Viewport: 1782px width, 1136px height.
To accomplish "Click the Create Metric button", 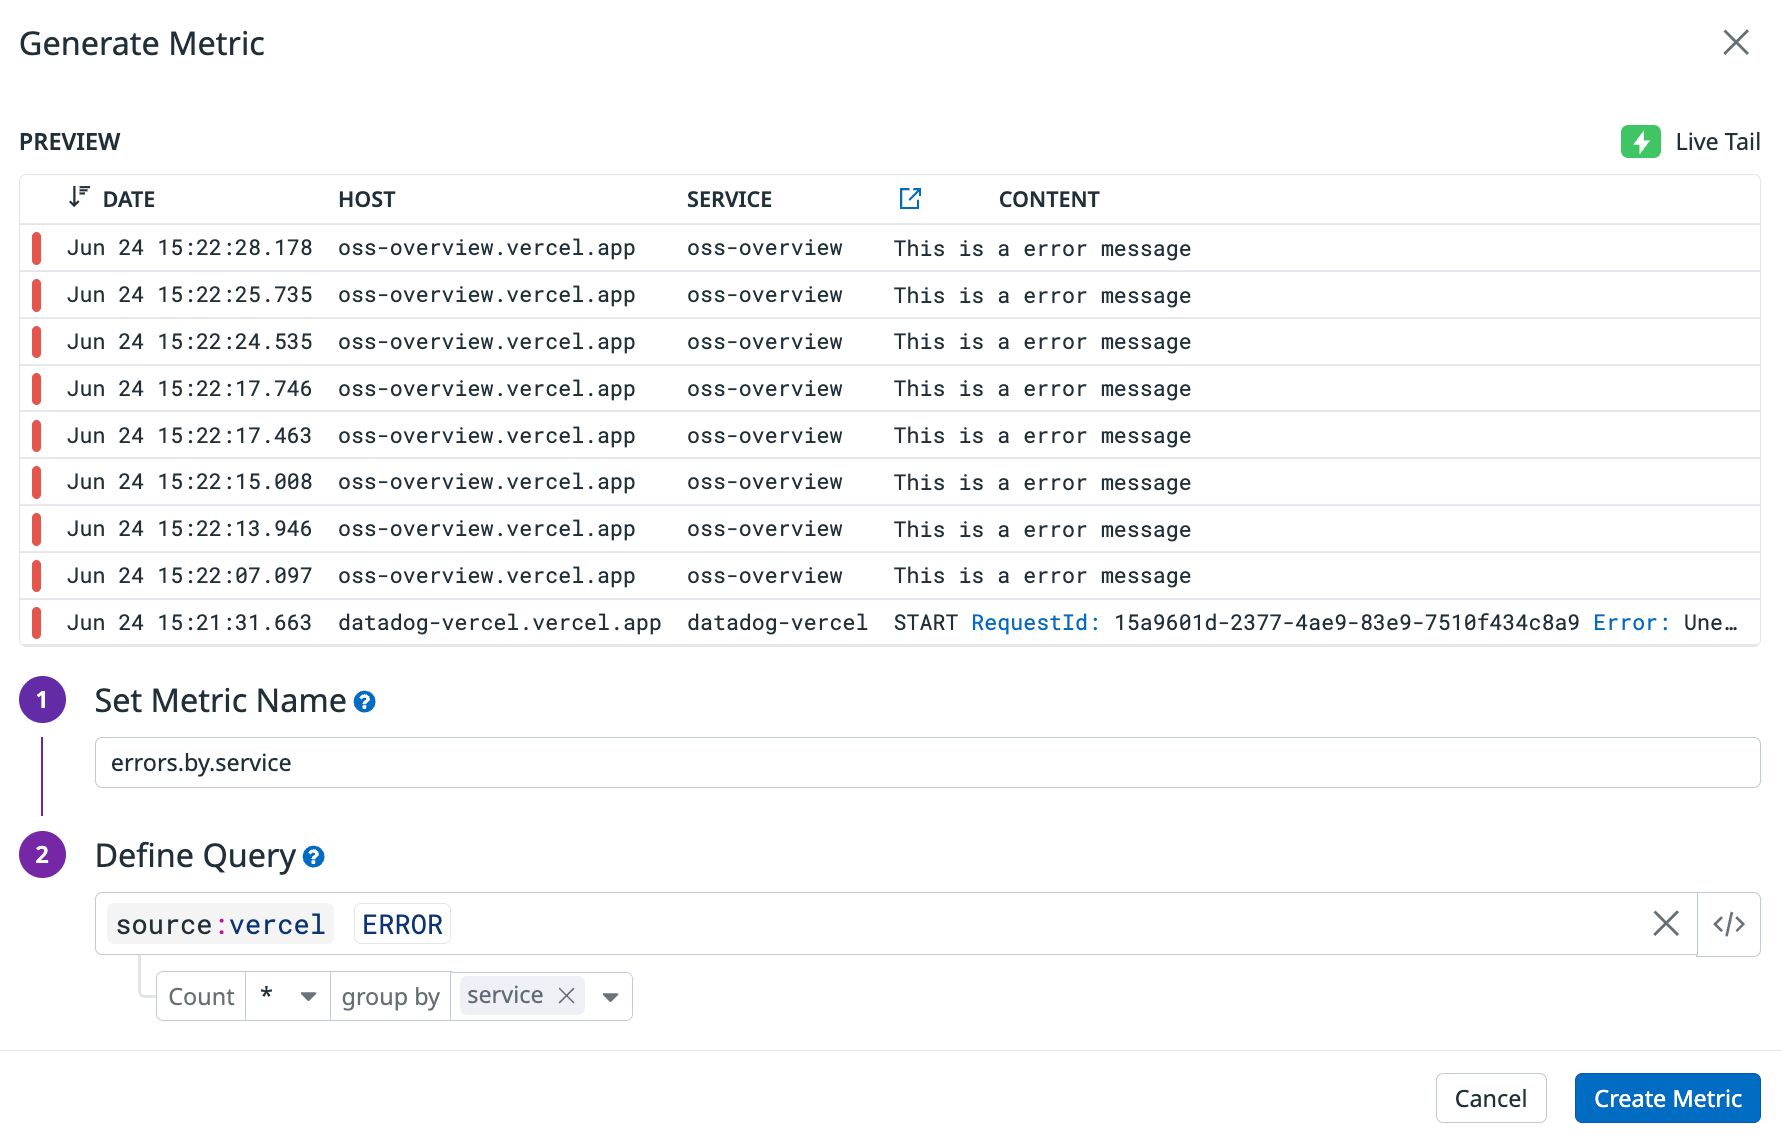I will pos(1667,1098).
